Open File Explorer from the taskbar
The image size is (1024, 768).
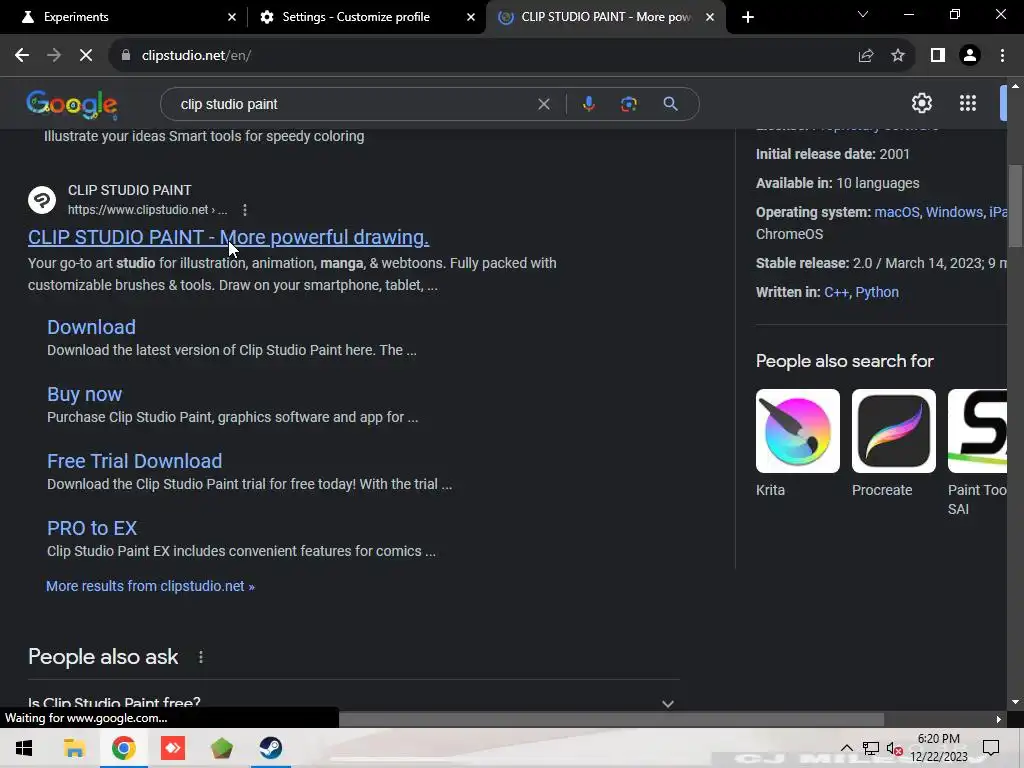(x=74, y=748)
